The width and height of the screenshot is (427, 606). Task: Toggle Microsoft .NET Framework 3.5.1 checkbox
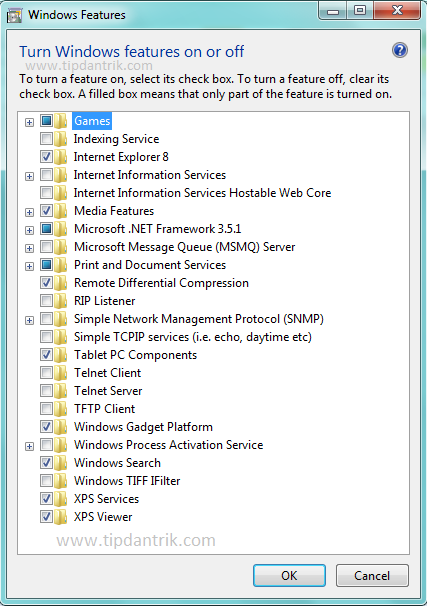click(46, 229)
